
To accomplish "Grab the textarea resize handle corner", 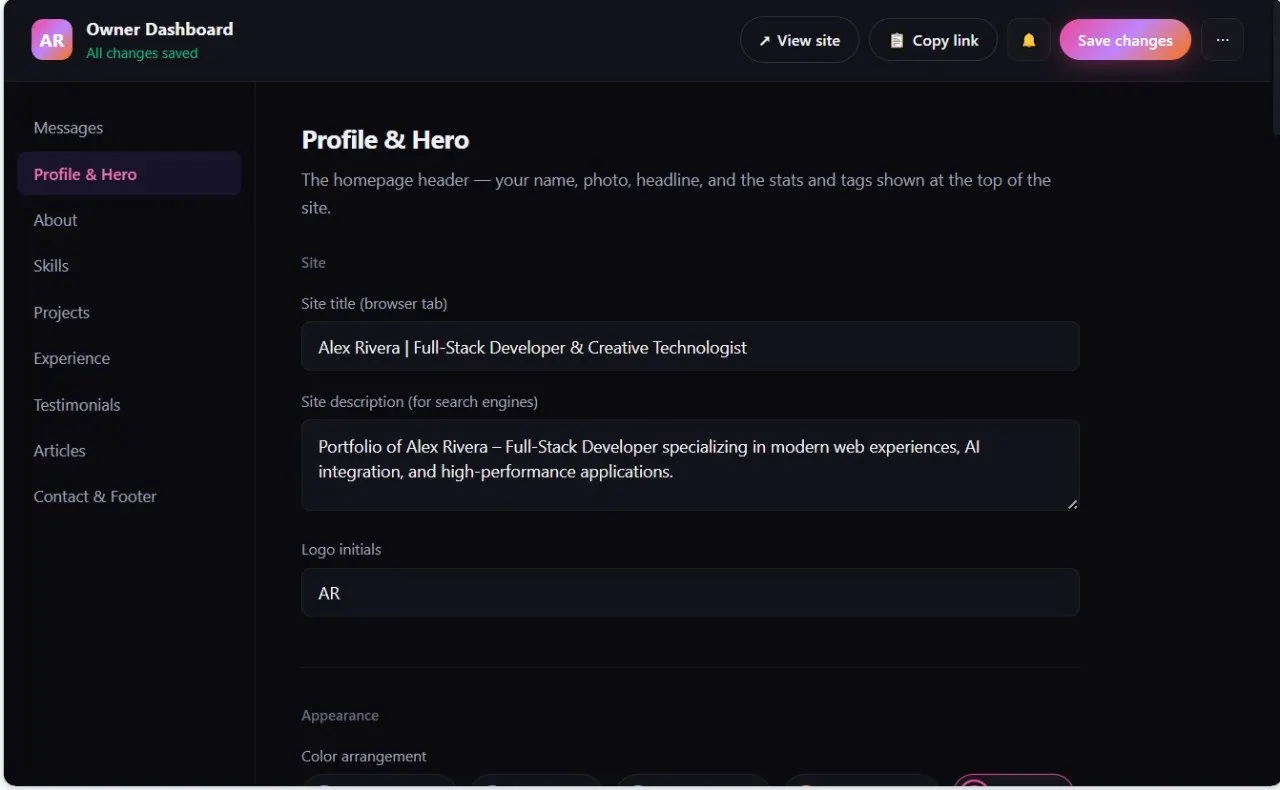I will click(x=1072, y=504).
